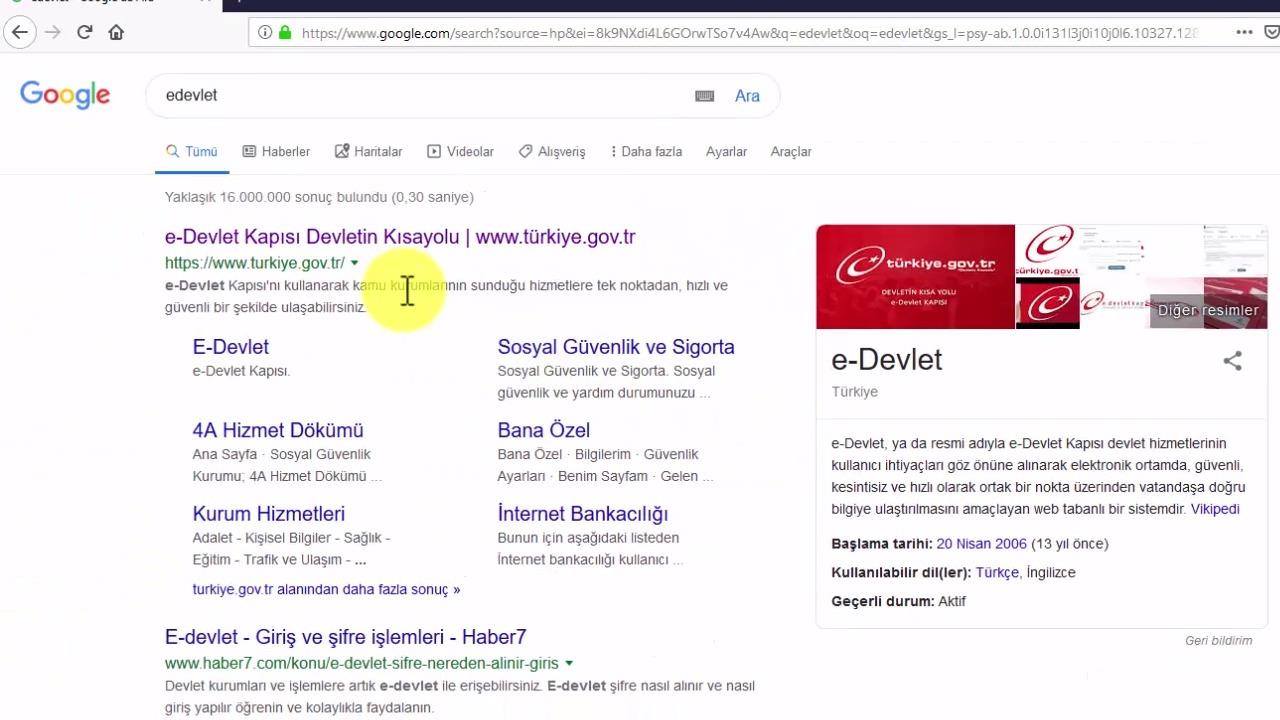Viewport: 1280px width, 720px height.
Task: Click Geri bildirim feedback link
Action: (1218, 641)
